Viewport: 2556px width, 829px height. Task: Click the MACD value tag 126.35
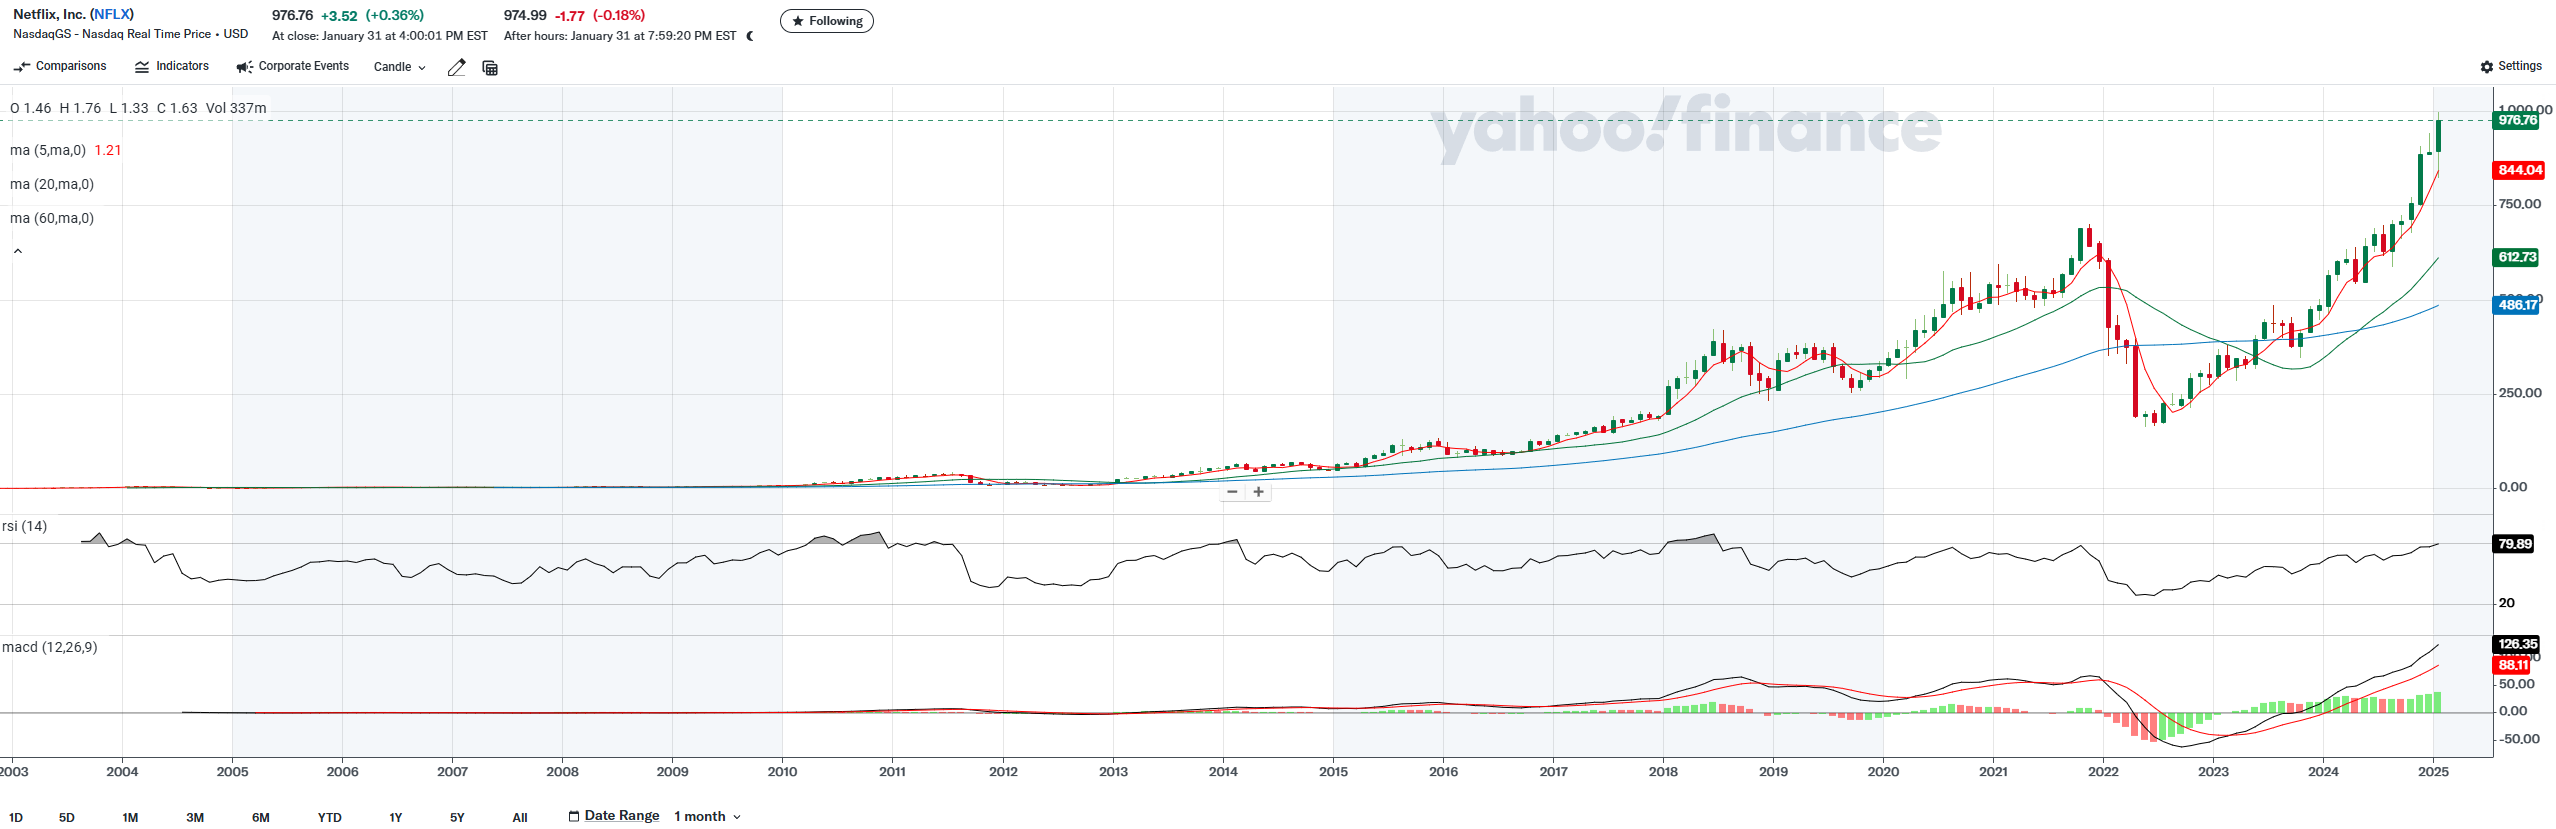pos(2517,644)
